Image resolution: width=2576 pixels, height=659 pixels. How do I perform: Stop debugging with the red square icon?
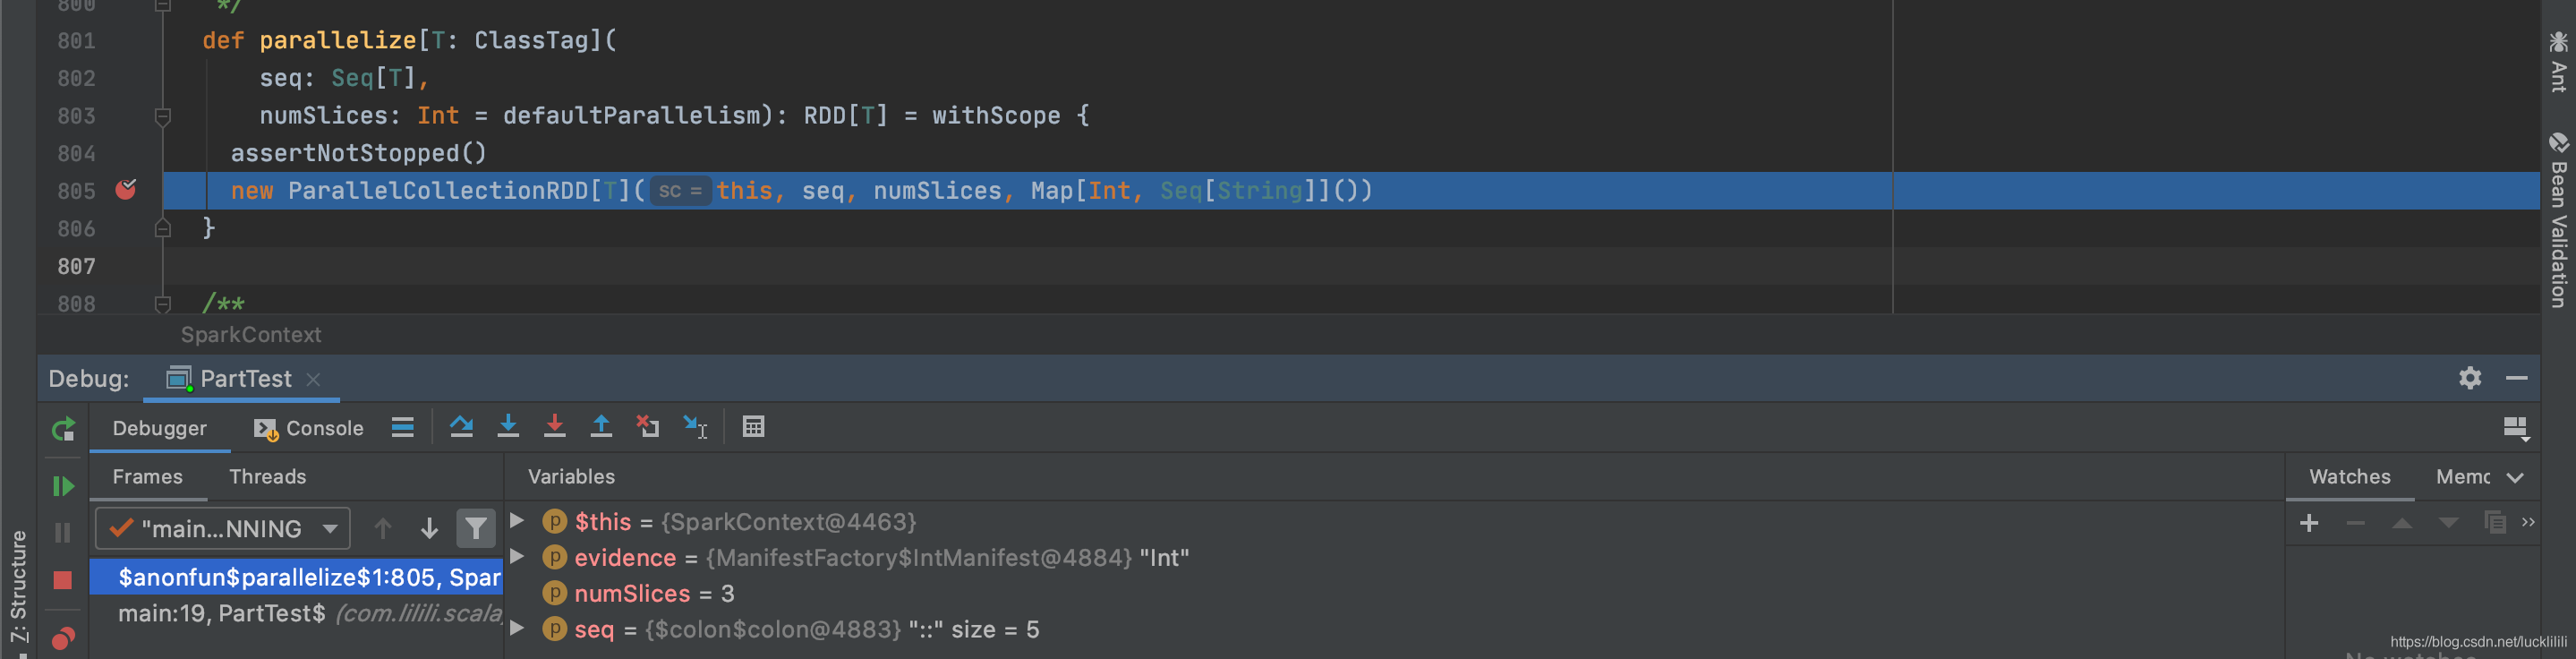coord(63,580)
